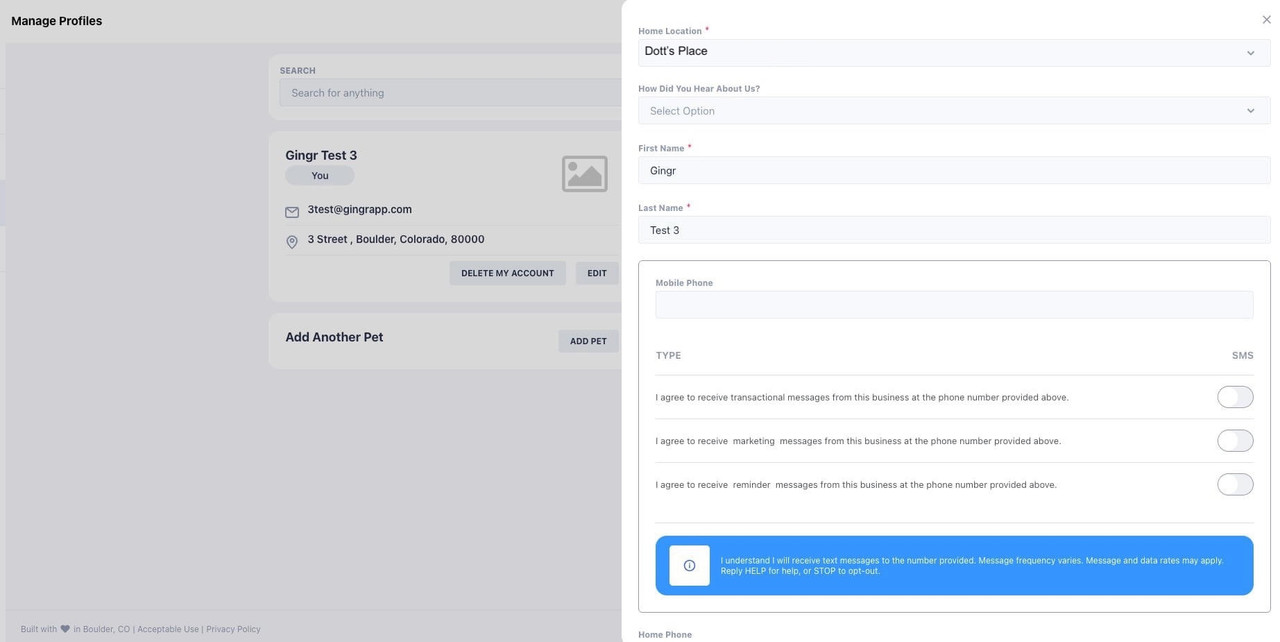Enable marketing messages SMS toggle
Screen dimensions: 1280x642
pos(1235,441)
